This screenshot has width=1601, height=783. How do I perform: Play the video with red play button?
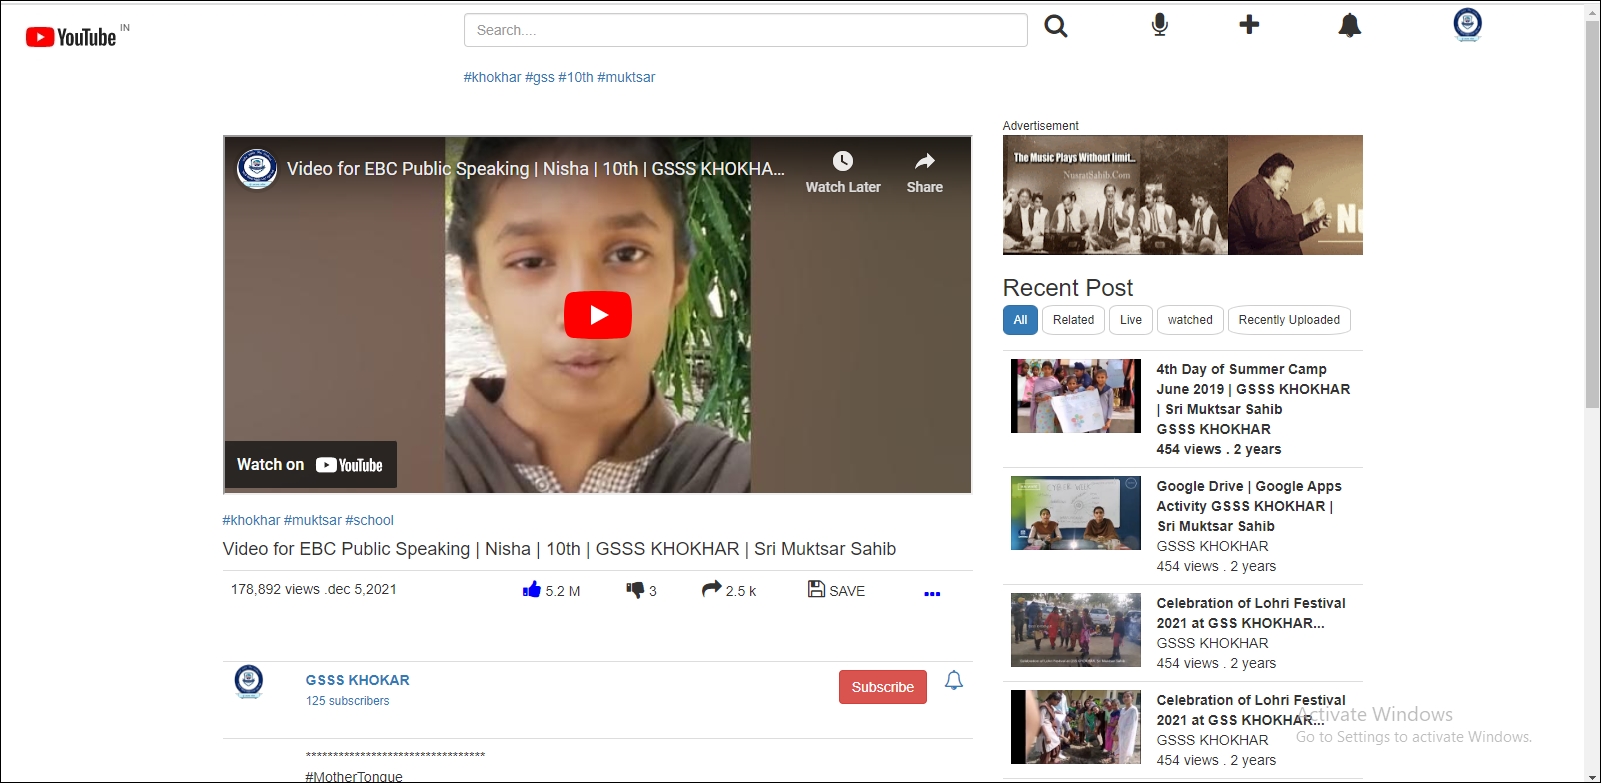pyautogui.click(x=597, y=315)
